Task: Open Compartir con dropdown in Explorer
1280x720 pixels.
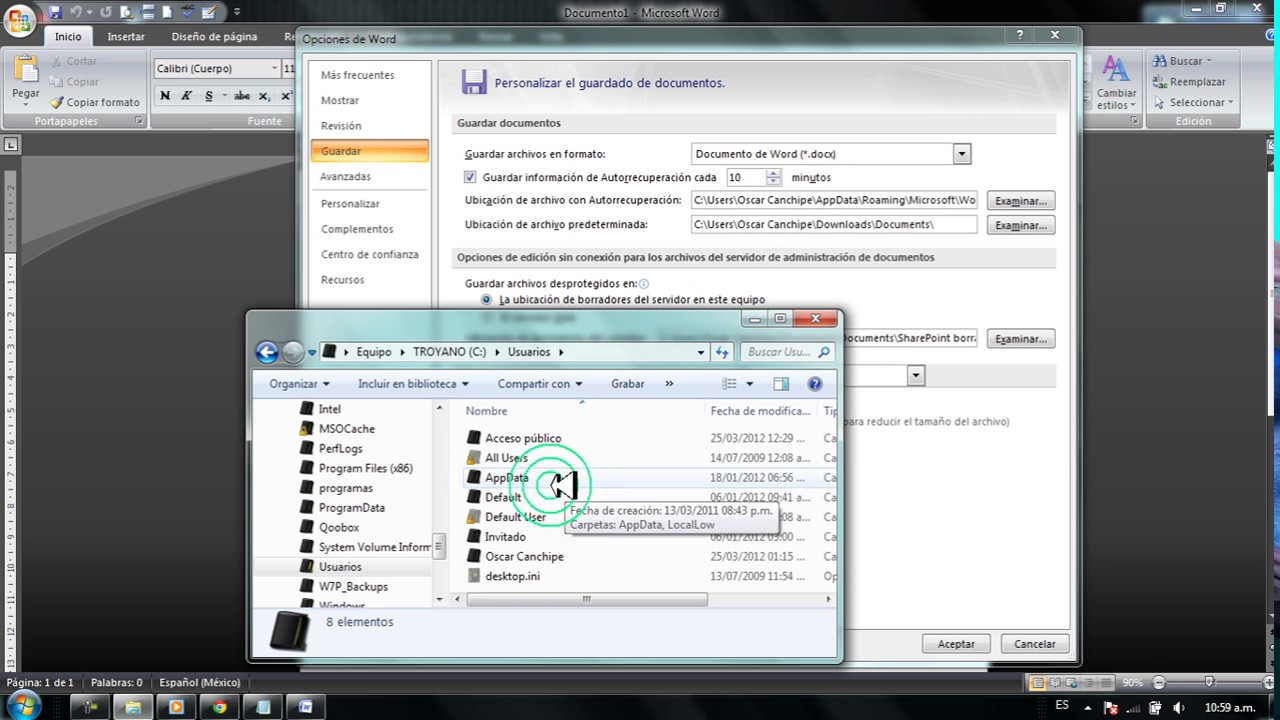Action: 540,384
